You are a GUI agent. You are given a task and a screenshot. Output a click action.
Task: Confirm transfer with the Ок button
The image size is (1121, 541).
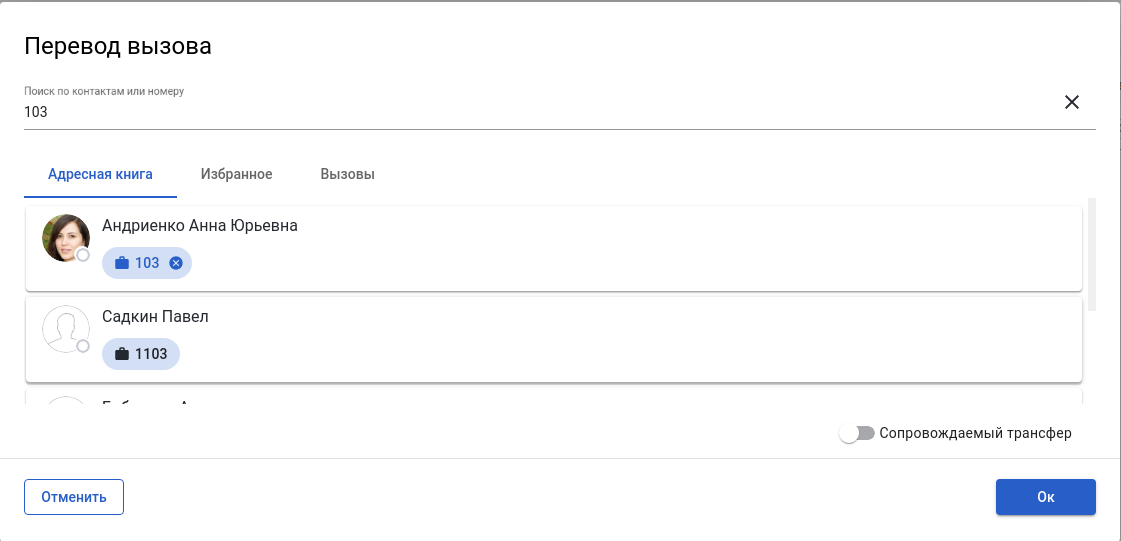(x=1045, y=497)
